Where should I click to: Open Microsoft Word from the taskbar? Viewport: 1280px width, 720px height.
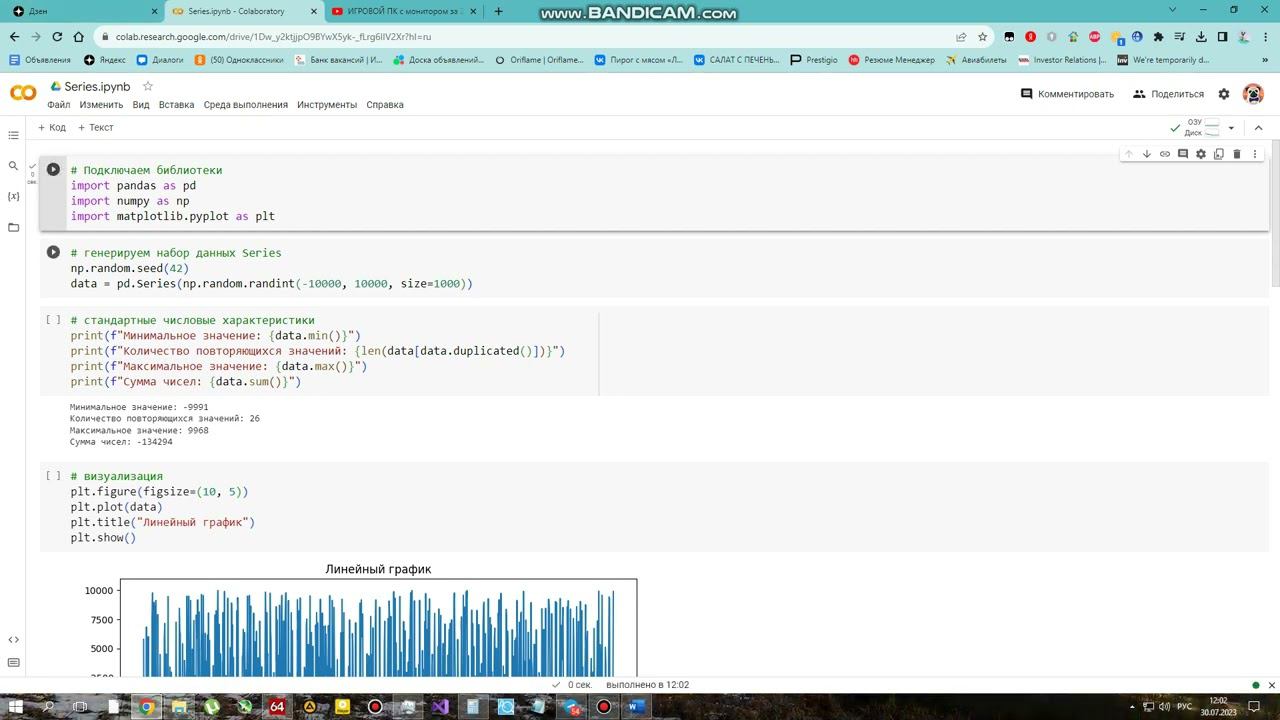click(635, 707)
